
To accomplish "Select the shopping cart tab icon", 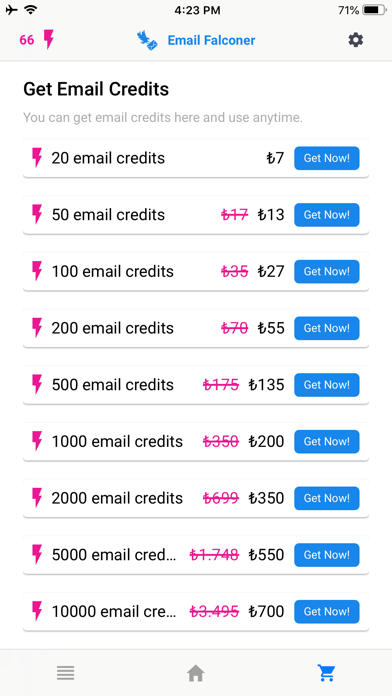I will (326, 673).
